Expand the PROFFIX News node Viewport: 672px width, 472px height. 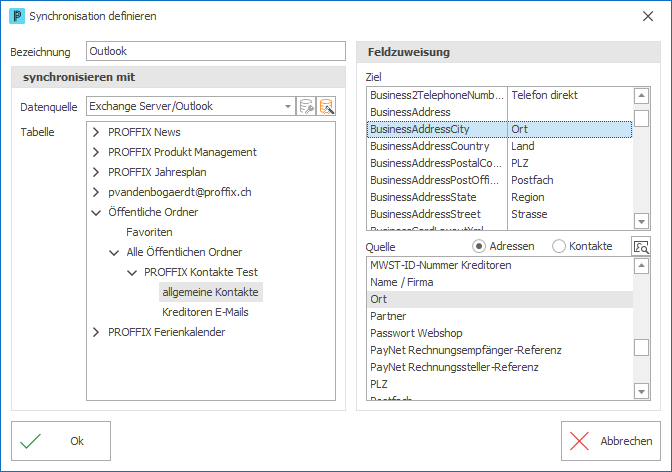pyautogui.click(x=96, y=132)
